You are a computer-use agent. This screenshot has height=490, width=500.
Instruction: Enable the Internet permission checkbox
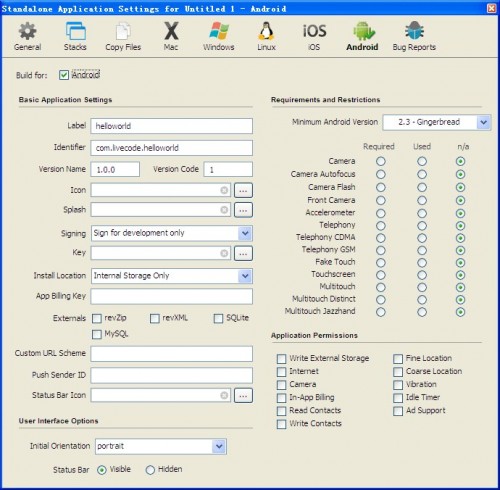(281, 372)
